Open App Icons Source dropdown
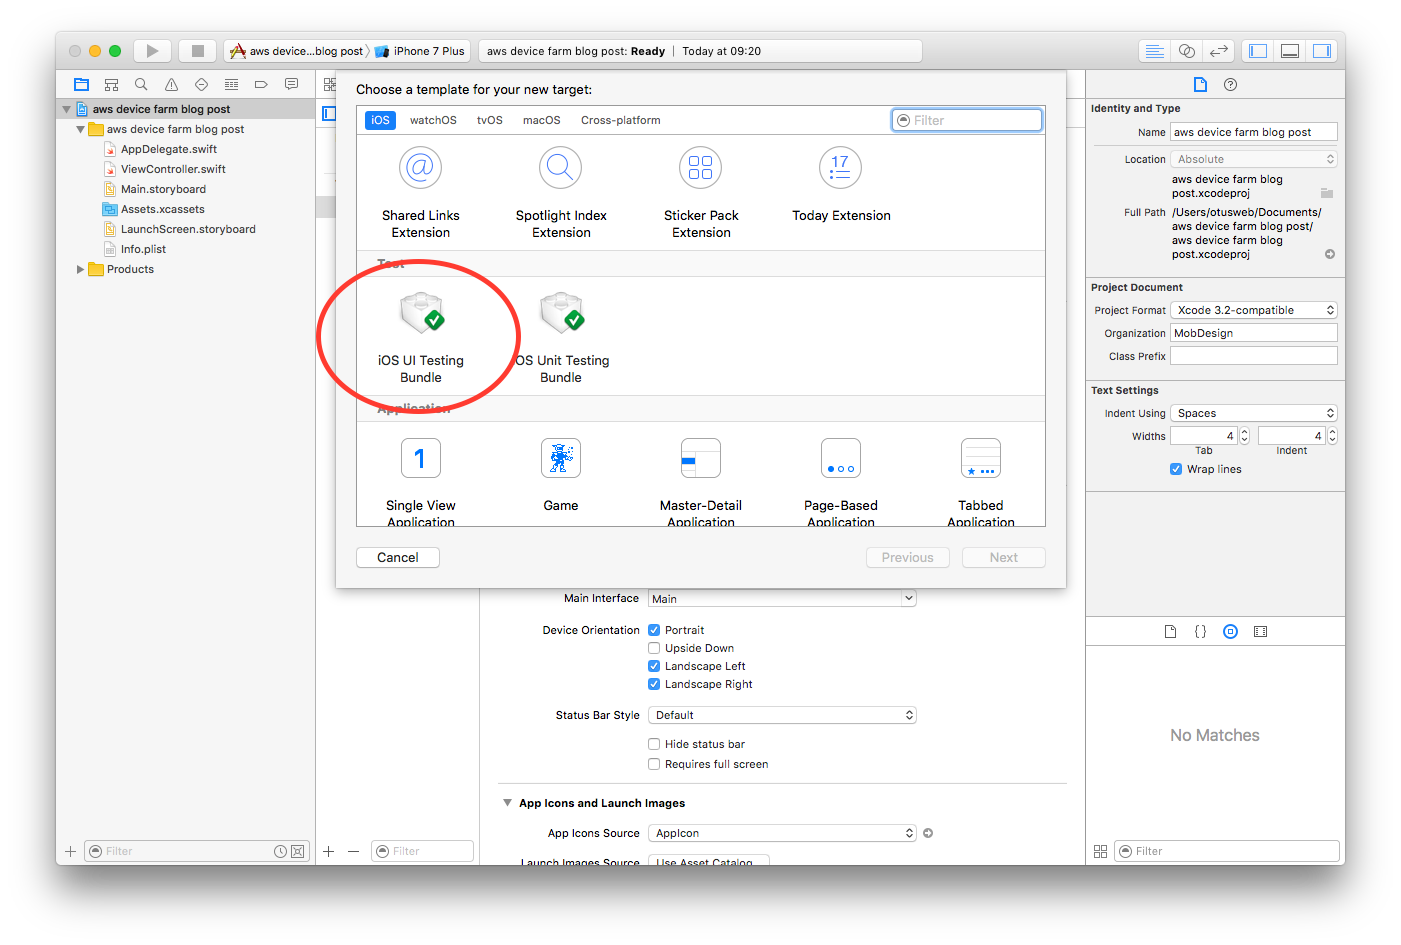Viewport: 1401px width, 945px height. [x=782, y=833]
